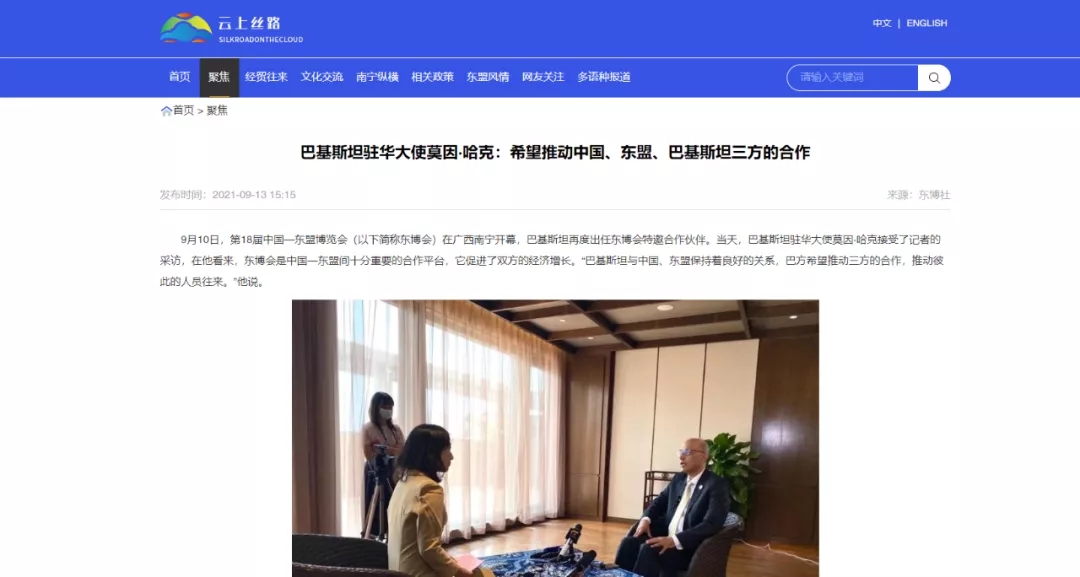The image size is (1080, 577).
Task: Click 聚焦 link in breadcrumb
Action: pyautogui.click(x=217, y=111)
